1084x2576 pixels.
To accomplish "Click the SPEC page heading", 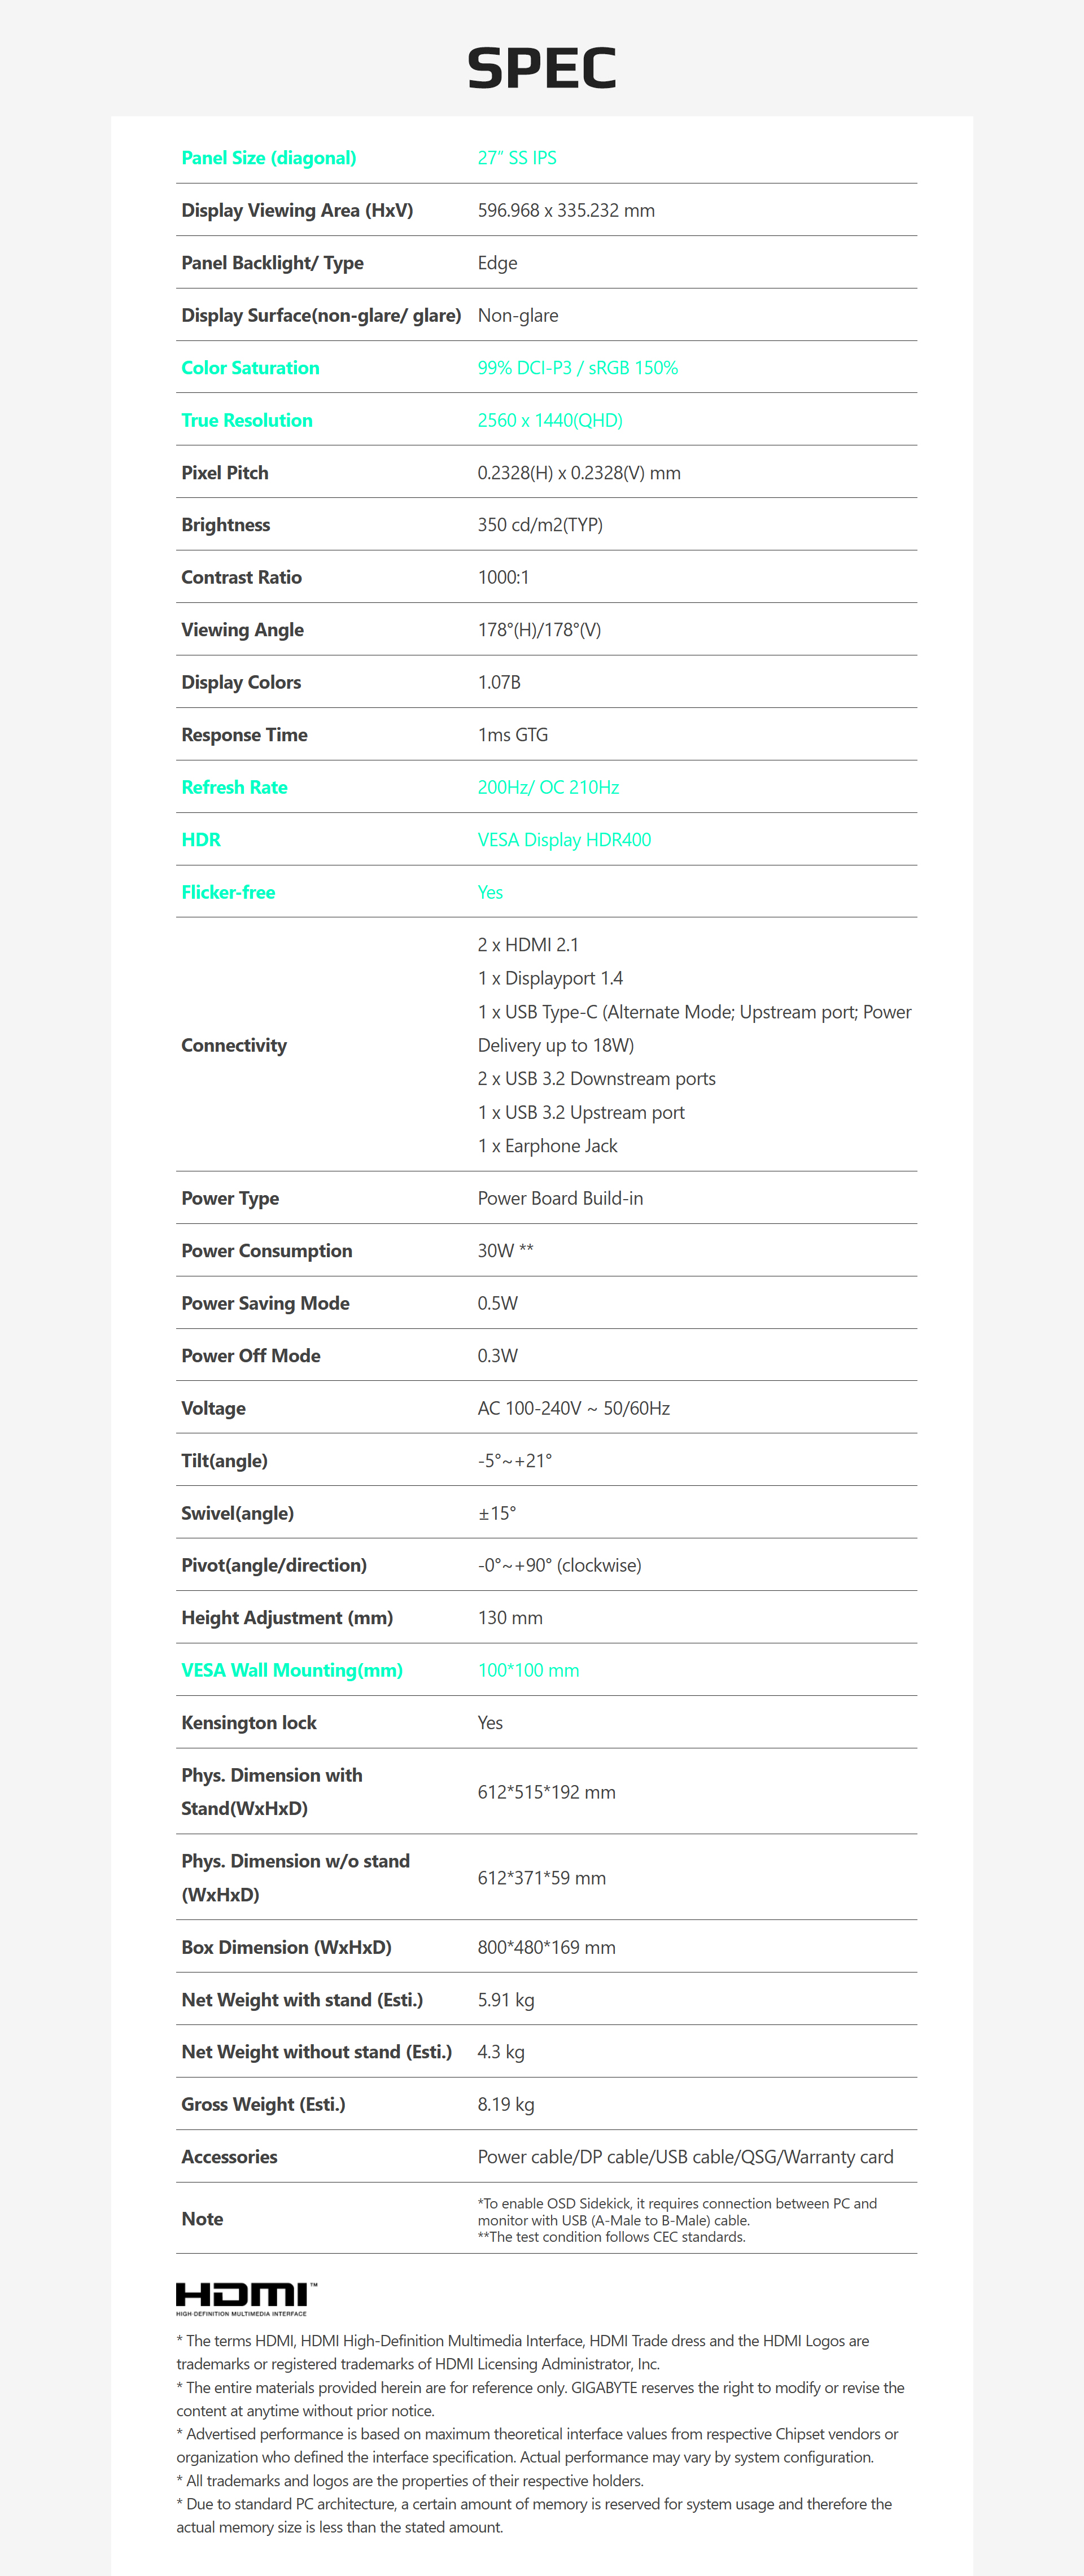I will 541,68.
